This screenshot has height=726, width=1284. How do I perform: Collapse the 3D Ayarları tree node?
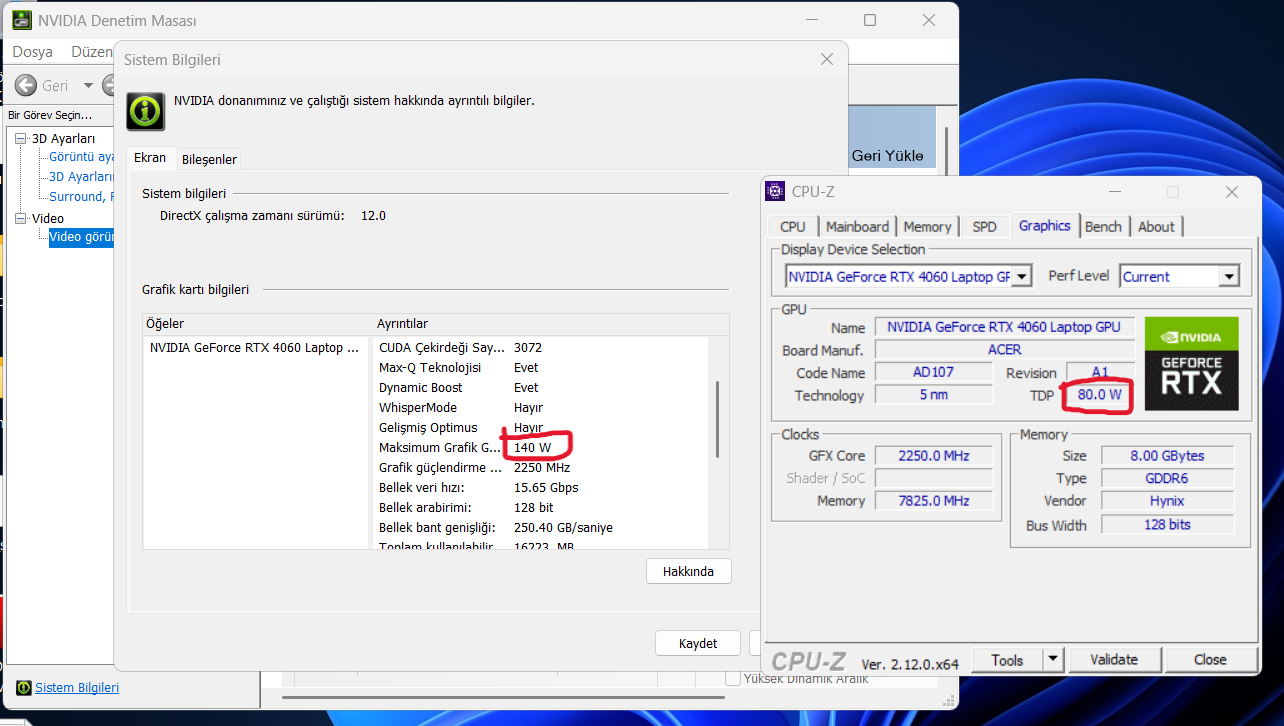coord(20,138)
